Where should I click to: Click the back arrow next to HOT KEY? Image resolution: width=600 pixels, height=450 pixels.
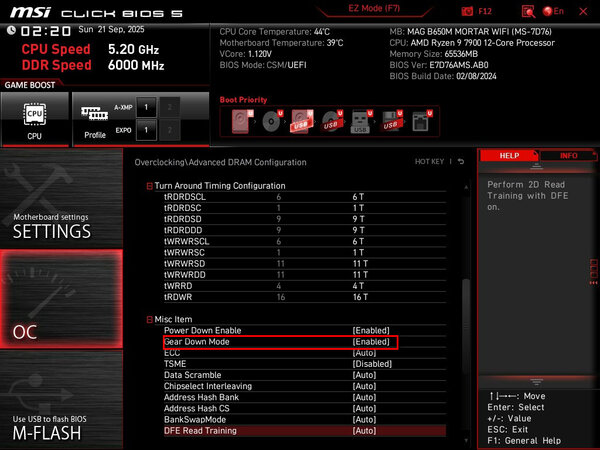(461, 162)
